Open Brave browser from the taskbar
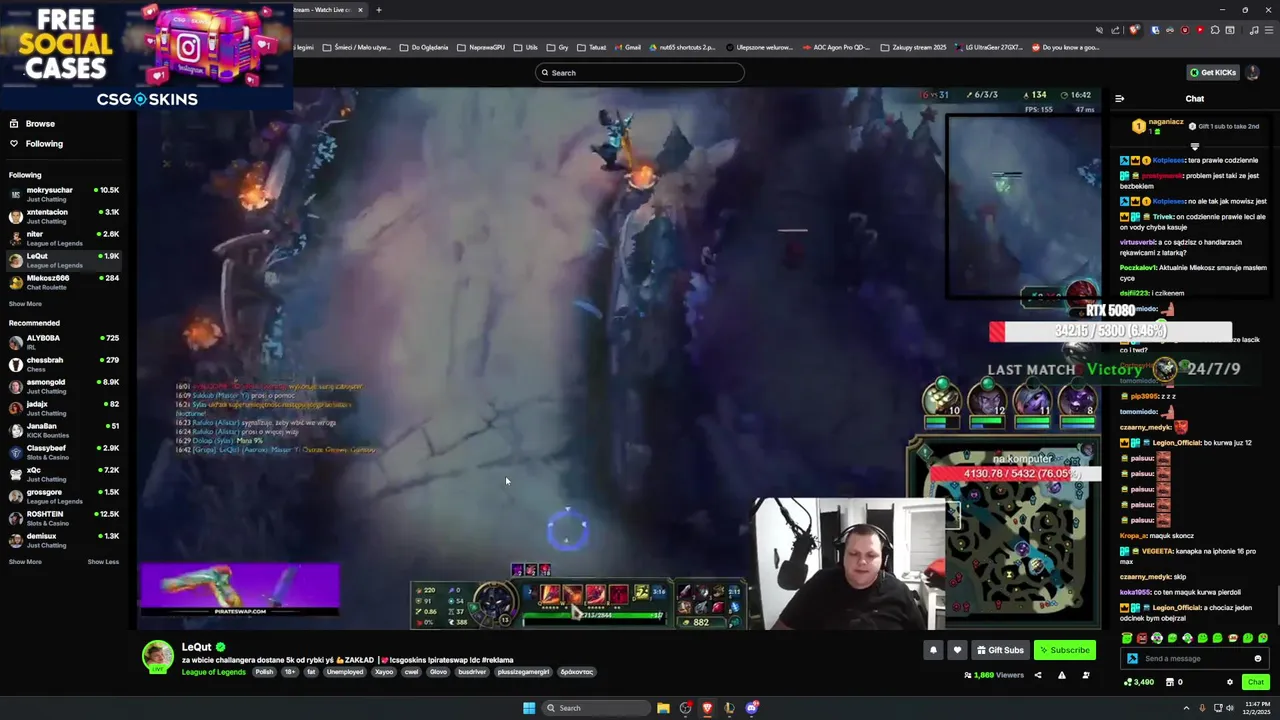This screenshot has height=720, width=1280. tap(707, 708)
